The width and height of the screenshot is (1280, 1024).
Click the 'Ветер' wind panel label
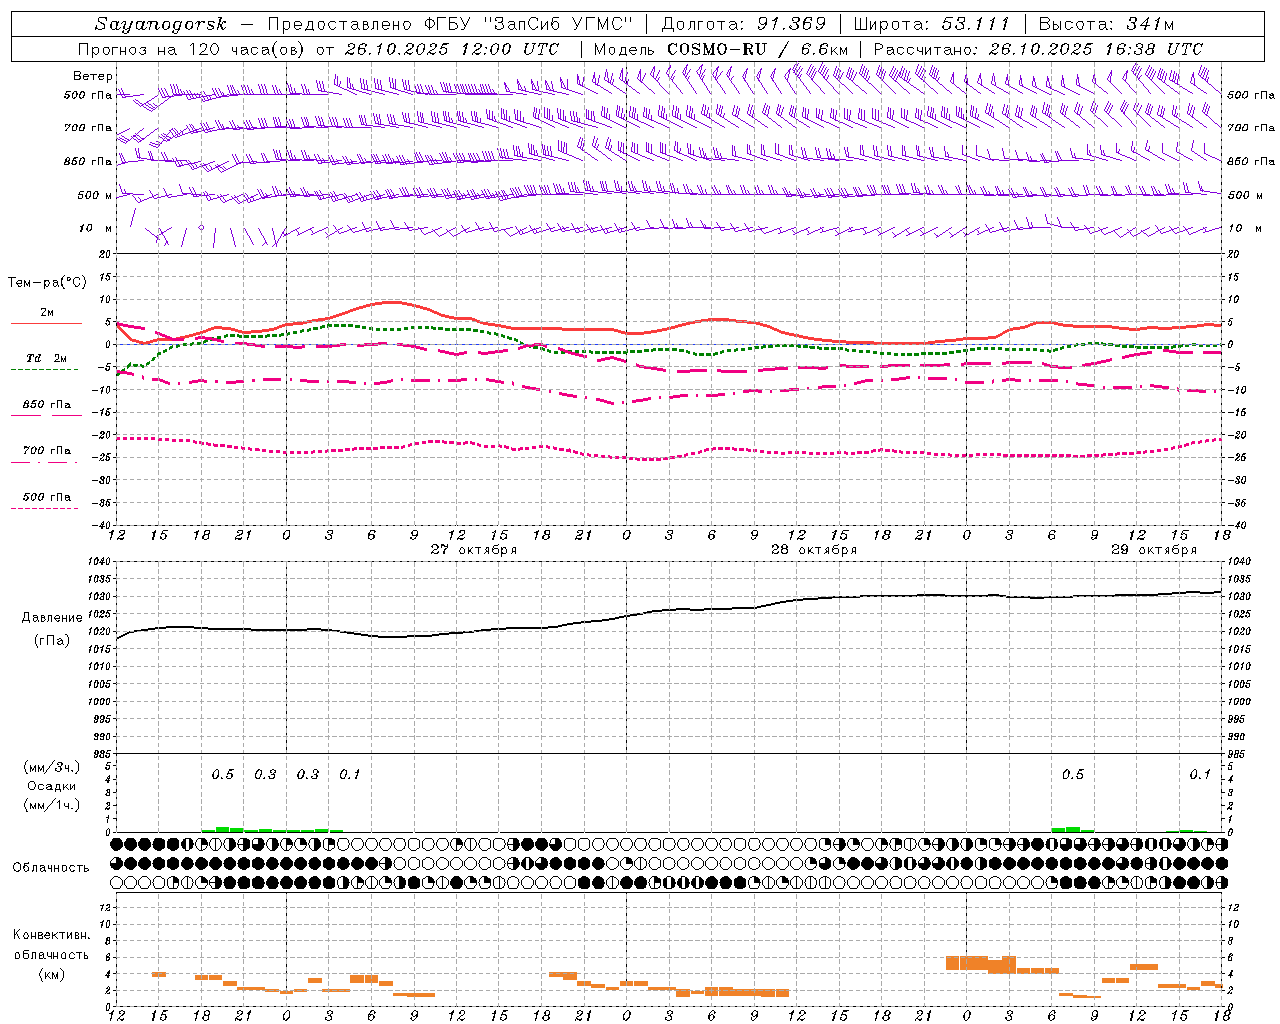coord(93,76)
